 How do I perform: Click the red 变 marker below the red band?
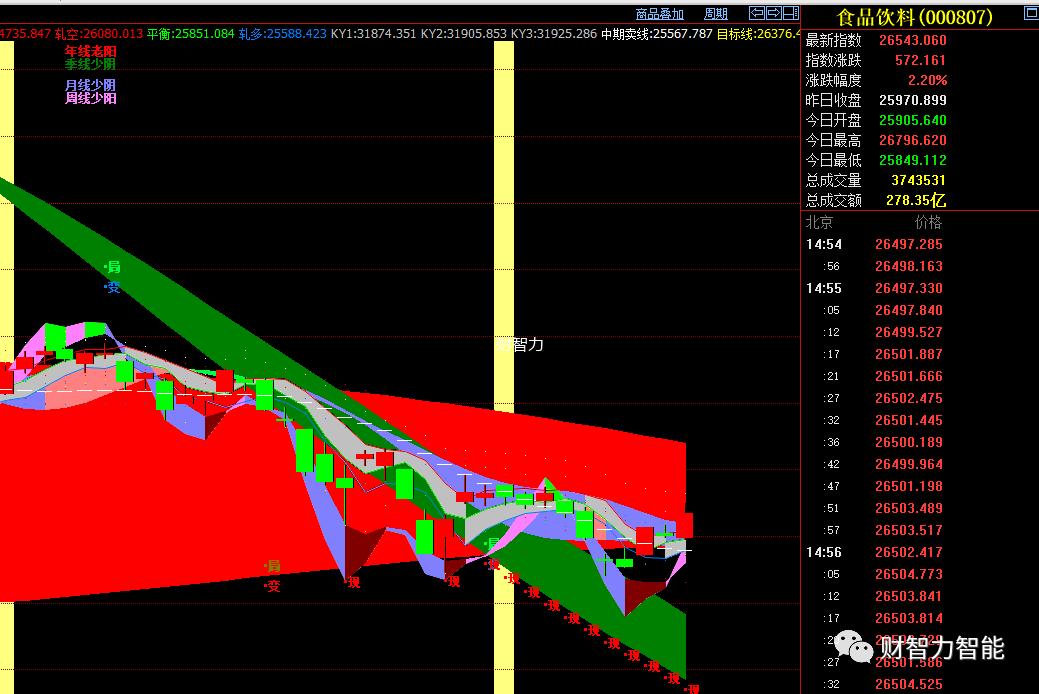273,586
